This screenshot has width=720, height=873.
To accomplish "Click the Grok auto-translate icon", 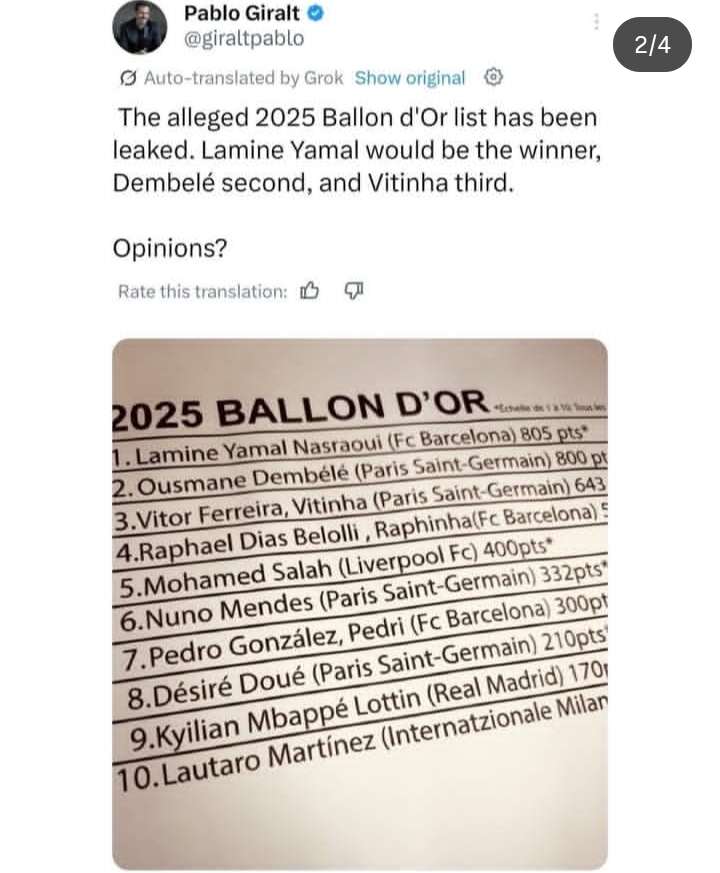I will pos(128,78).
